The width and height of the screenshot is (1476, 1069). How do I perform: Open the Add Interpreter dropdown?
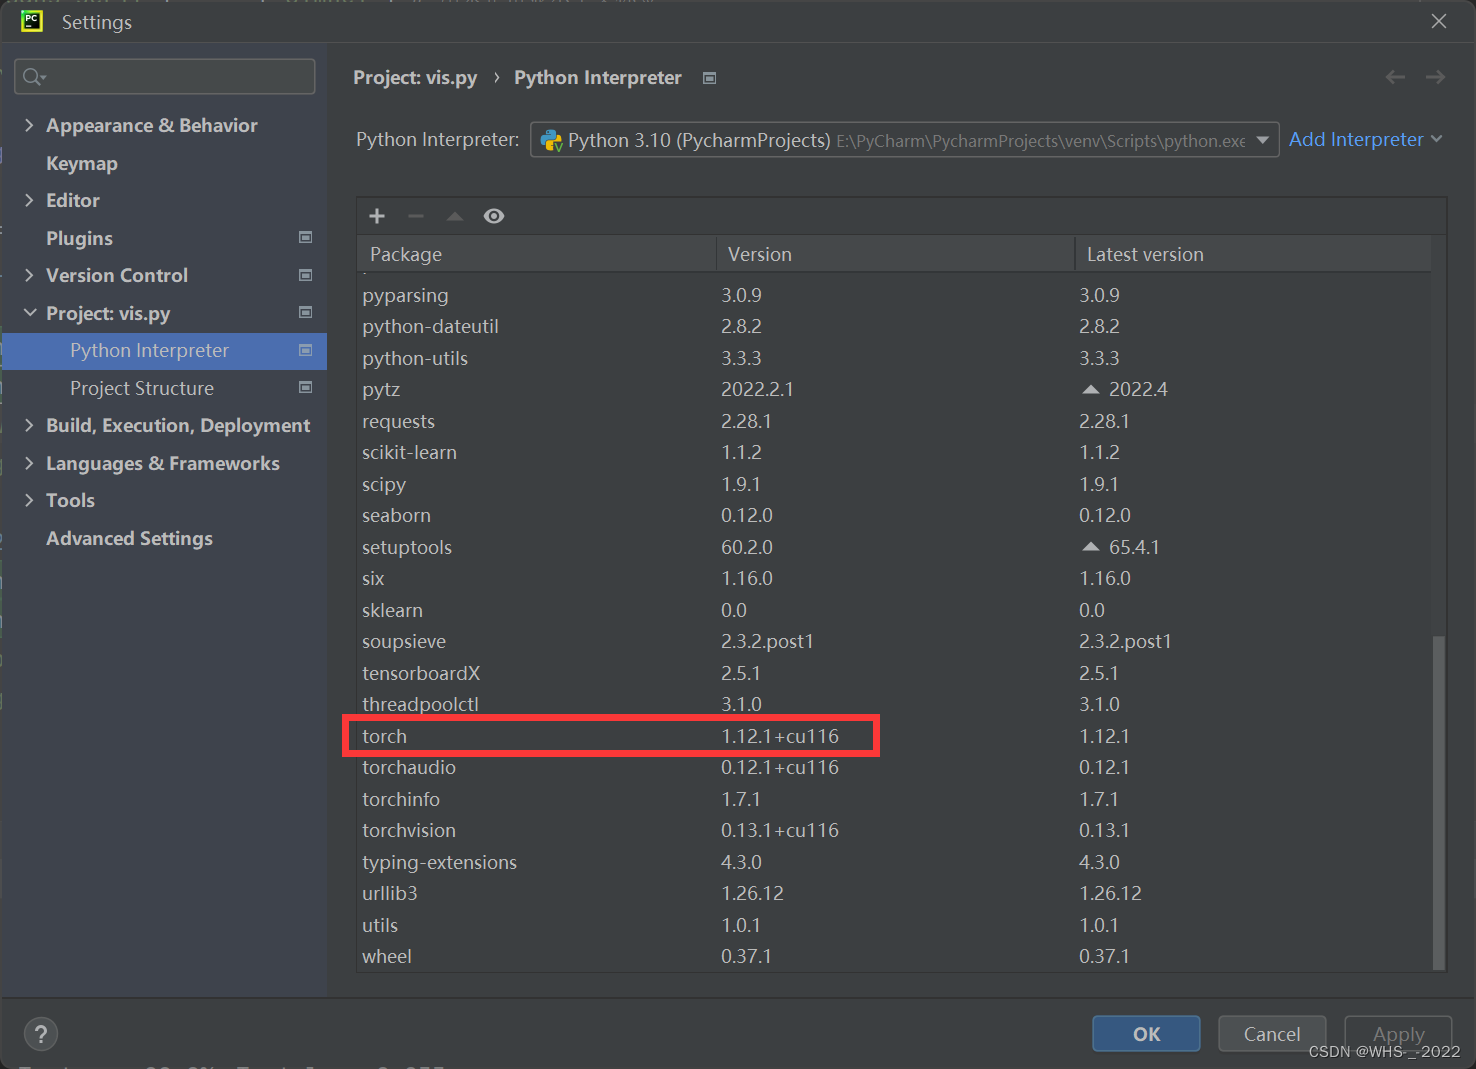(1365, 139)
